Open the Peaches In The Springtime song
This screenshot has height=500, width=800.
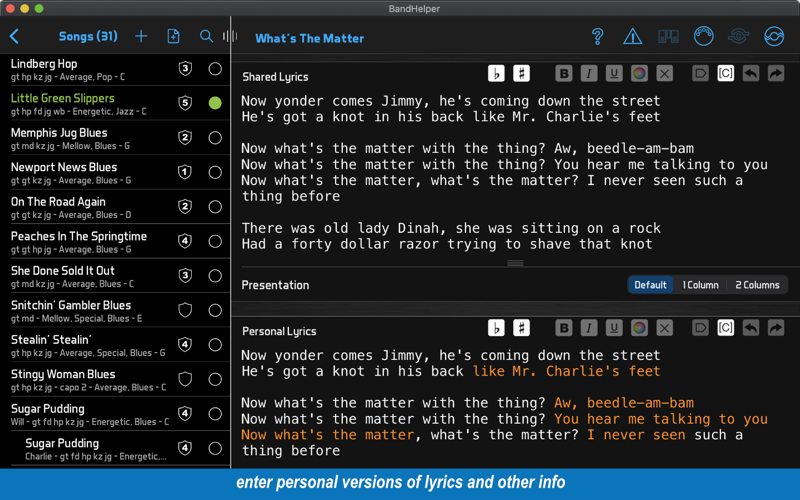115,241
